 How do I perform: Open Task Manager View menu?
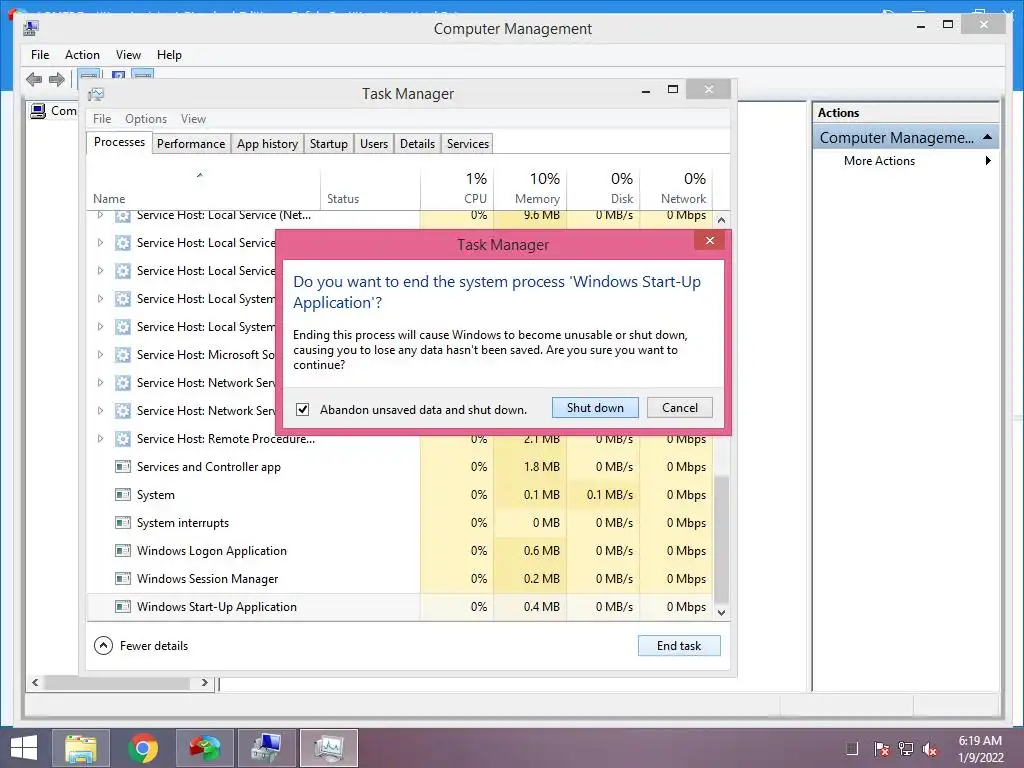193,119
